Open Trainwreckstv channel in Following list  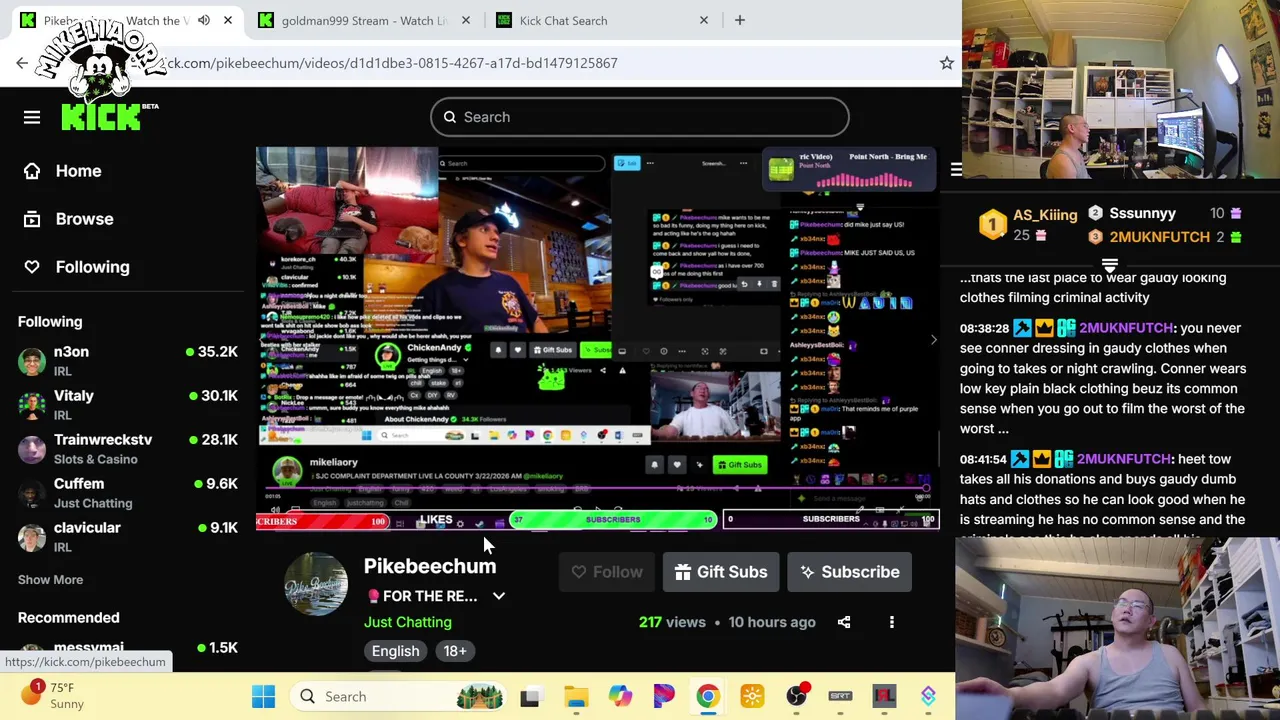[x=128, y=449]
